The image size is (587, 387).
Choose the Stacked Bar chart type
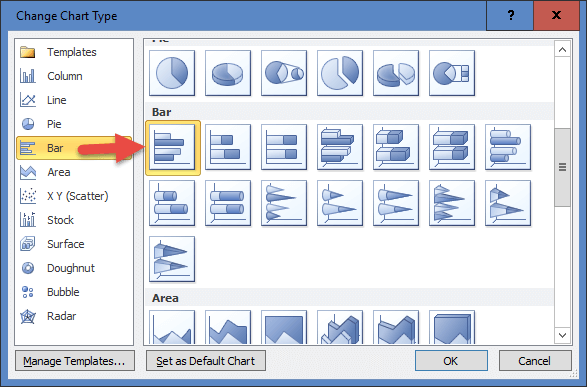(228, 147)
